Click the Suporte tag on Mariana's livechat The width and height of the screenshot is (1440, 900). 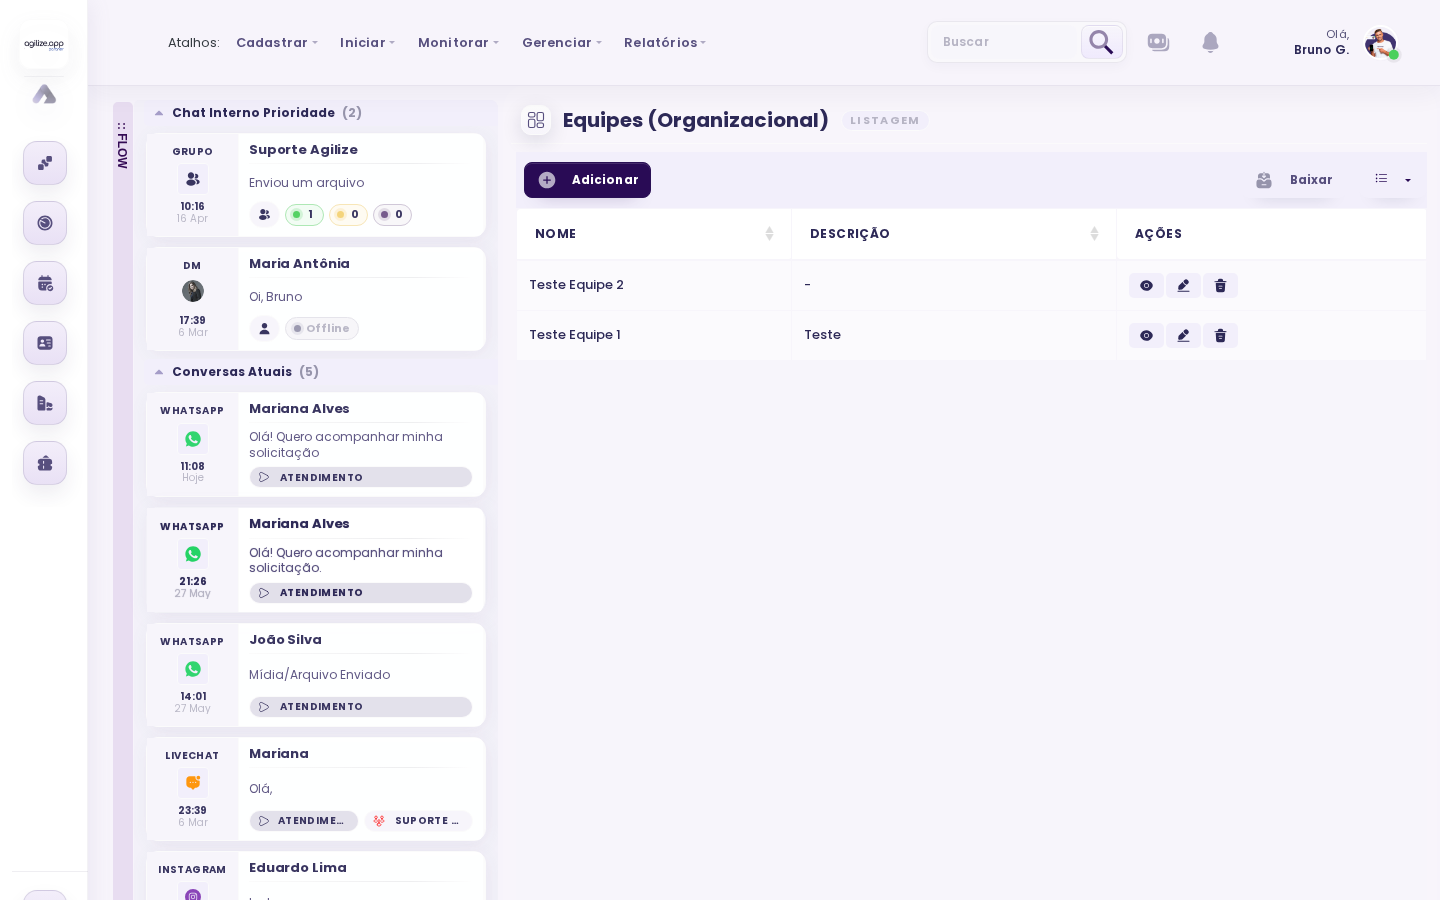click(x=418, y=821)
